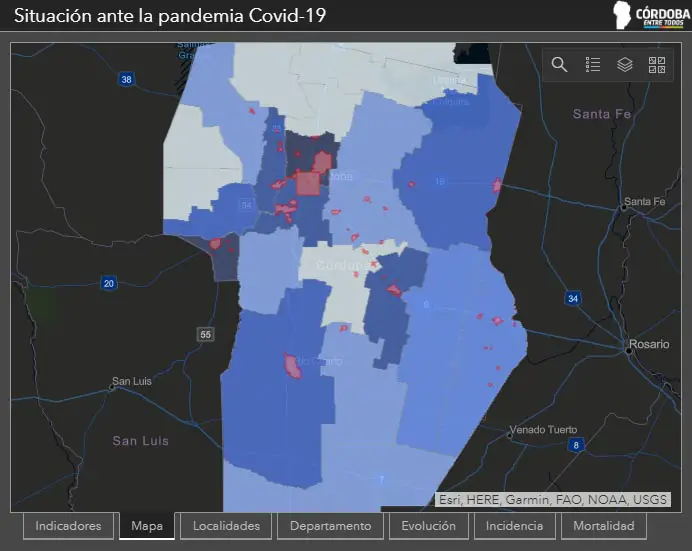Select the Mapa tab
Screen dimensions: 692x551
pyautogui.click(x=147, y=526)
